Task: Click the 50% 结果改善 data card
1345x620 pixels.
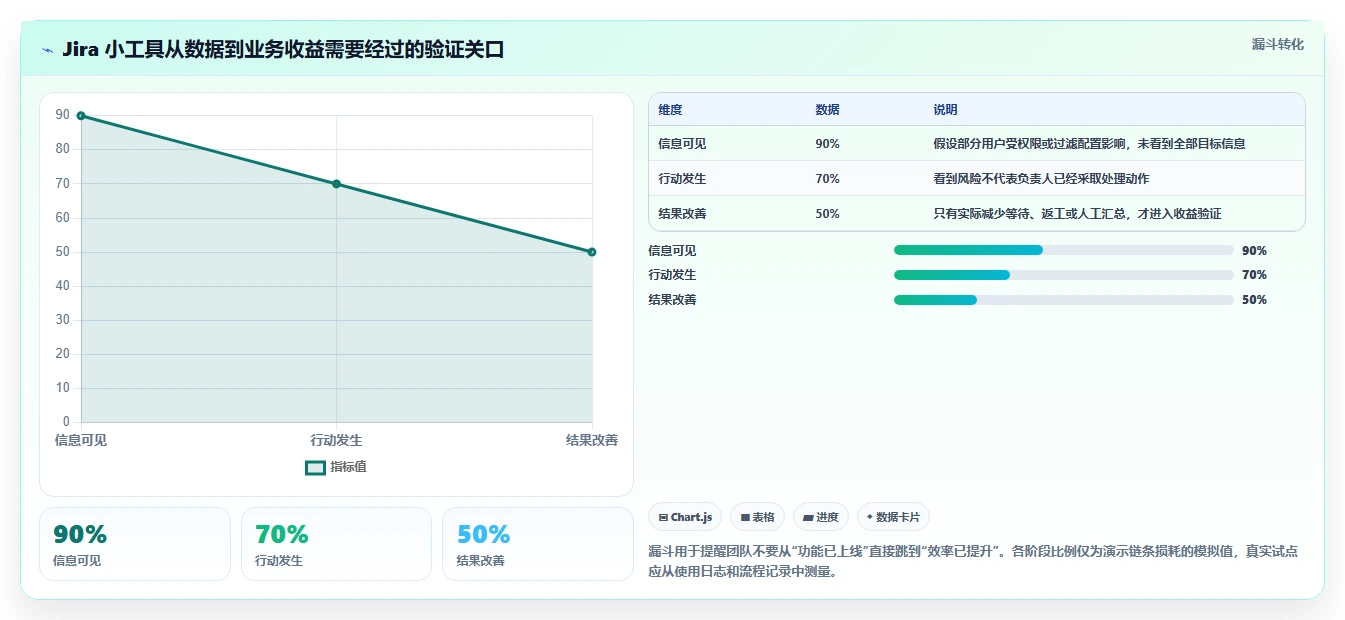Action: (538, 544)
